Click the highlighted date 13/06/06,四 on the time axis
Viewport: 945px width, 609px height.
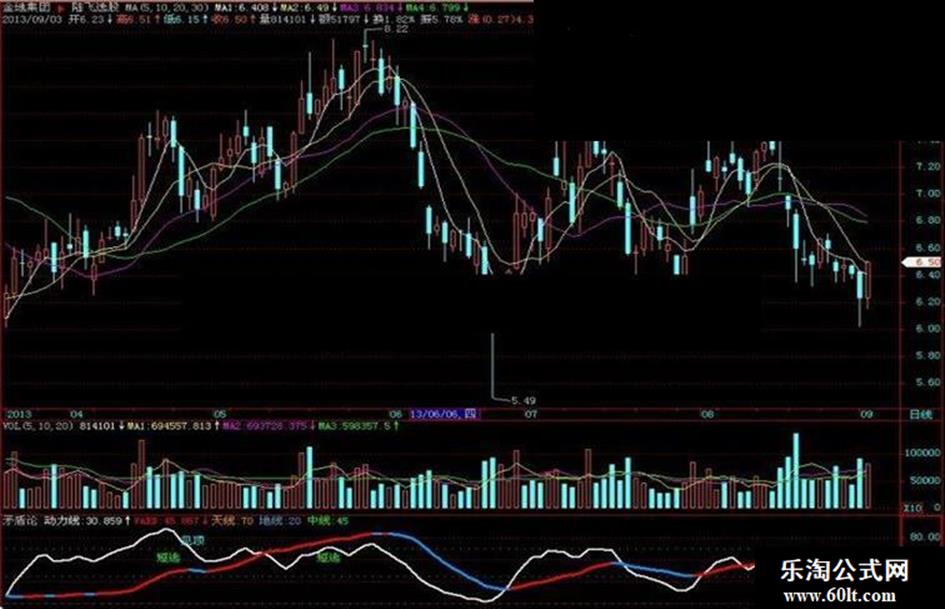point(445,414)
